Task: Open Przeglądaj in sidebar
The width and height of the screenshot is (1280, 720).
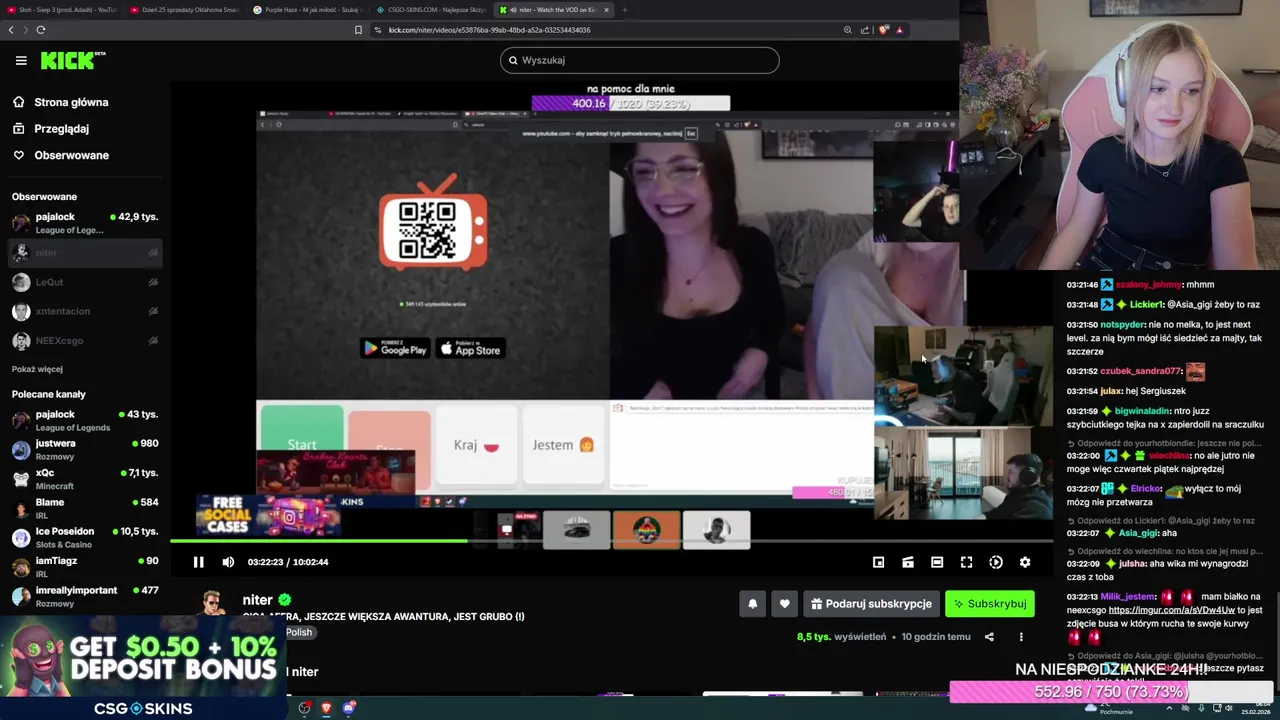Action: tap(50, 129)
